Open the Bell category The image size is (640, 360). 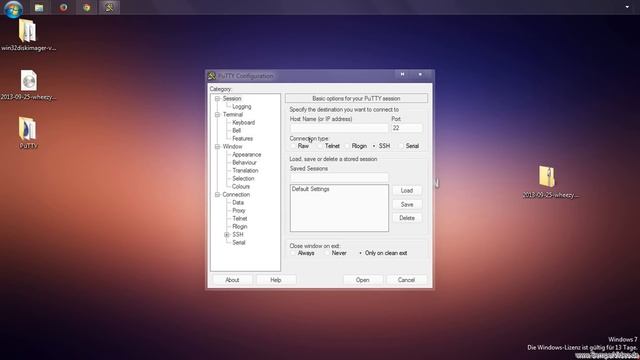236,131
